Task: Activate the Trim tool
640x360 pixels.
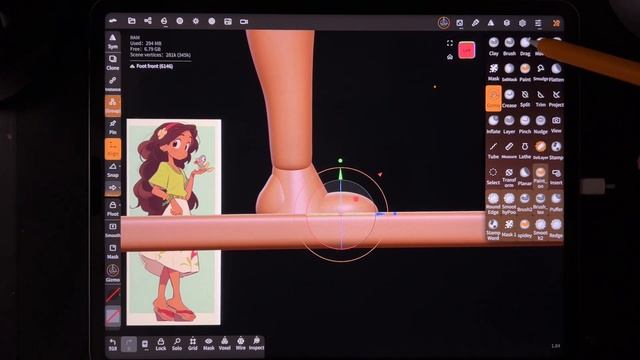Action: tap(540, 98)
